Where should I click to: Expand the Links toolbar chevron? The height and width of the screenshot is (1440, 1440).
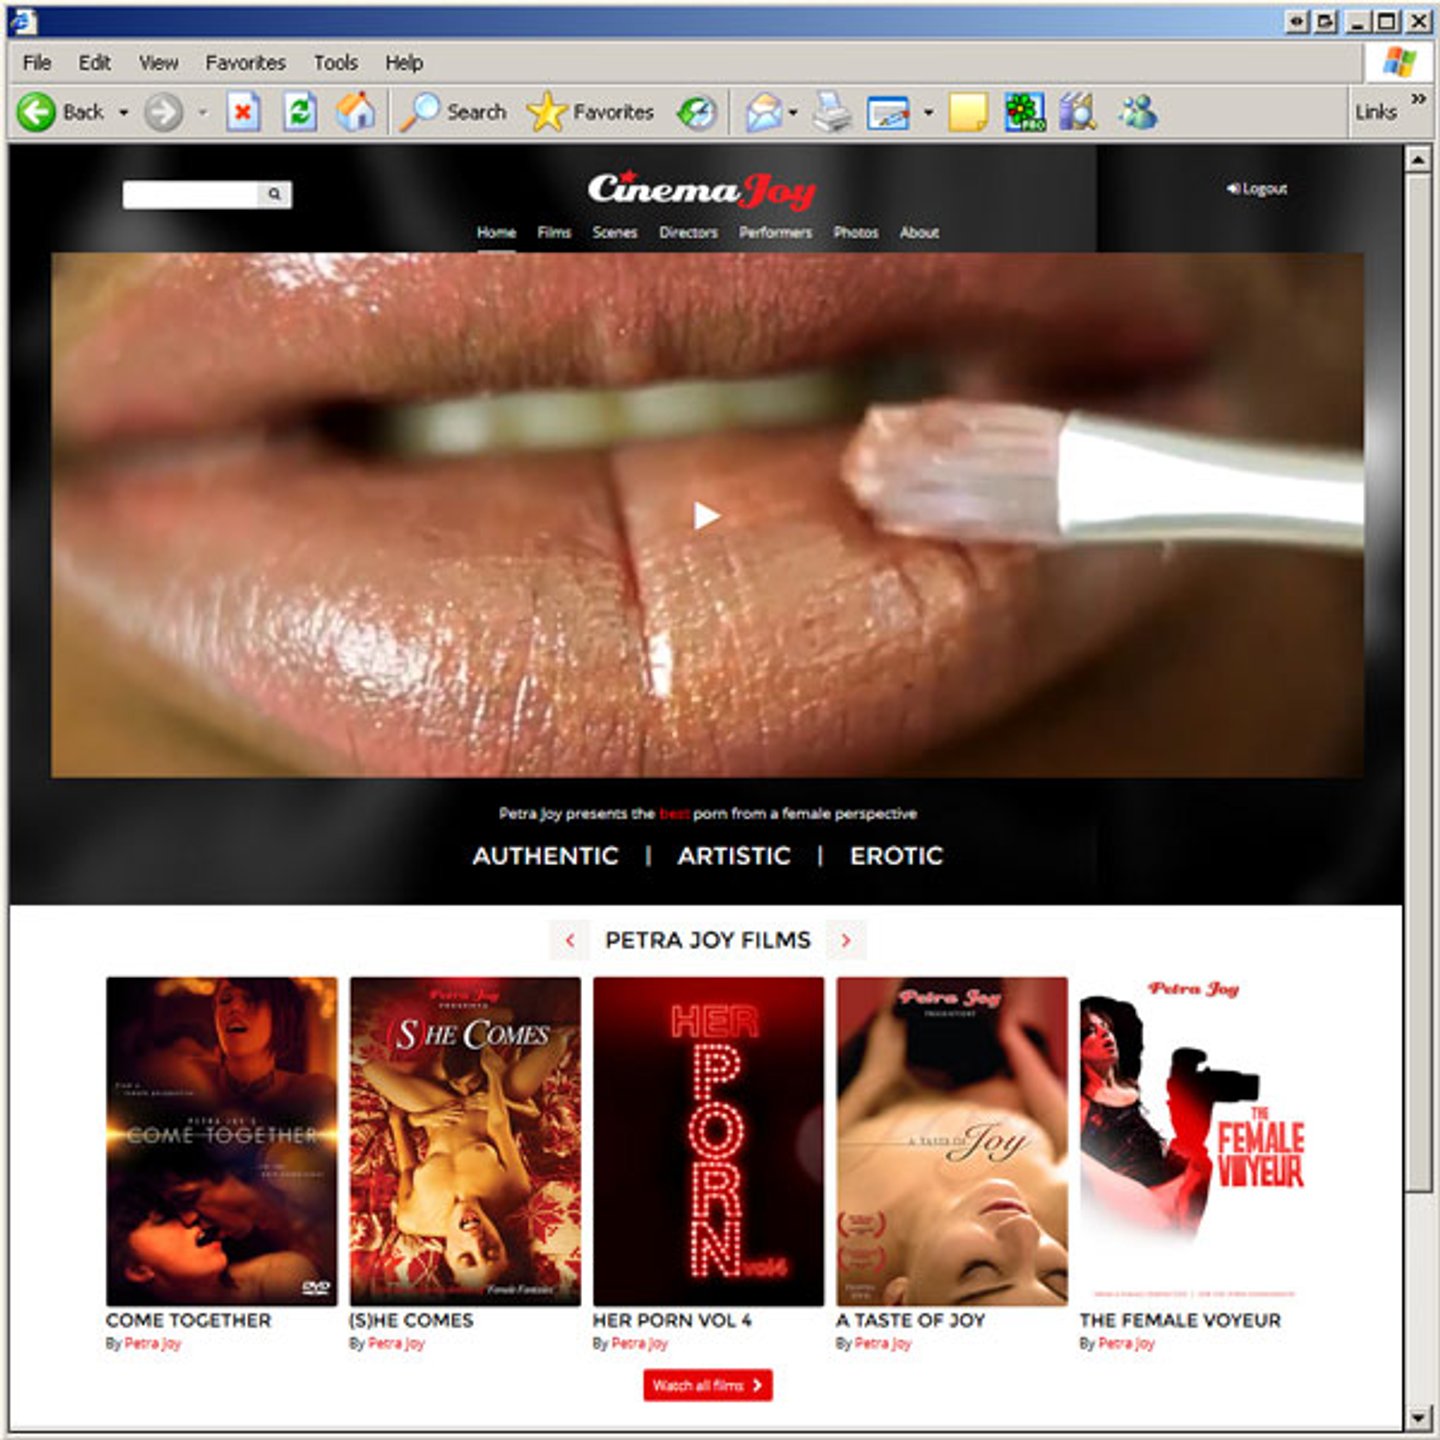point(1417,99)
